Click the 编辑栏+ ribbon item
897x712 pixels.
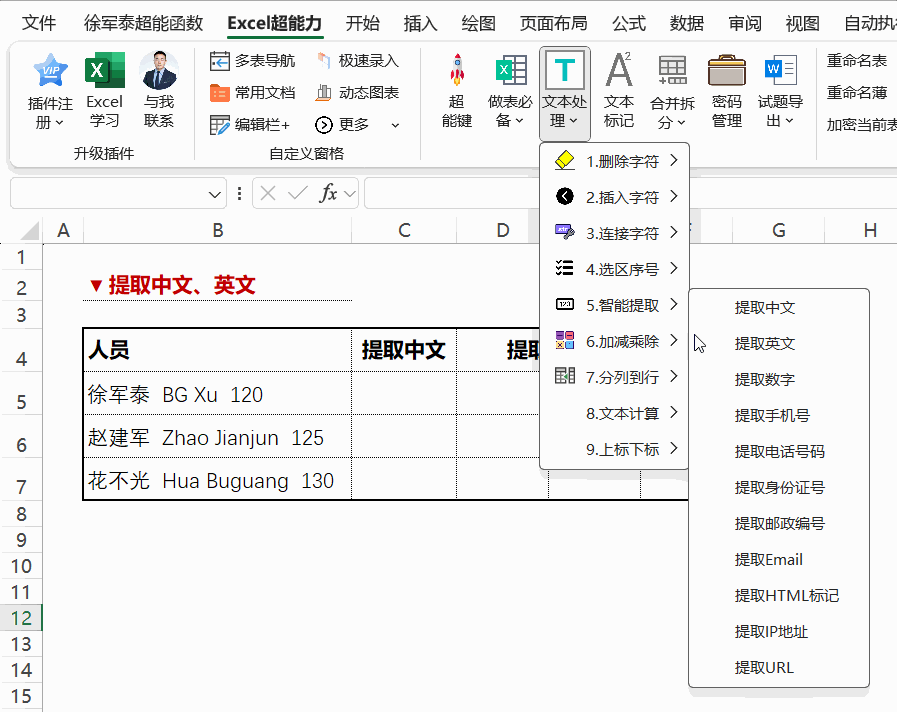[250, 125]
